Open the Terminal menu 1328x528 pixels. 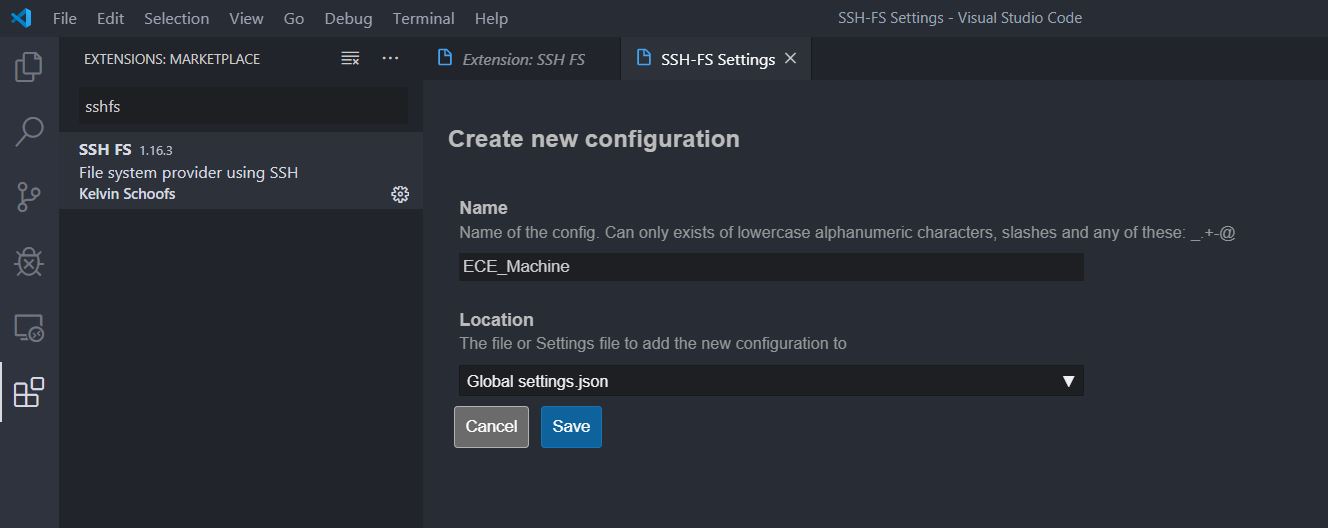[423, 18]
